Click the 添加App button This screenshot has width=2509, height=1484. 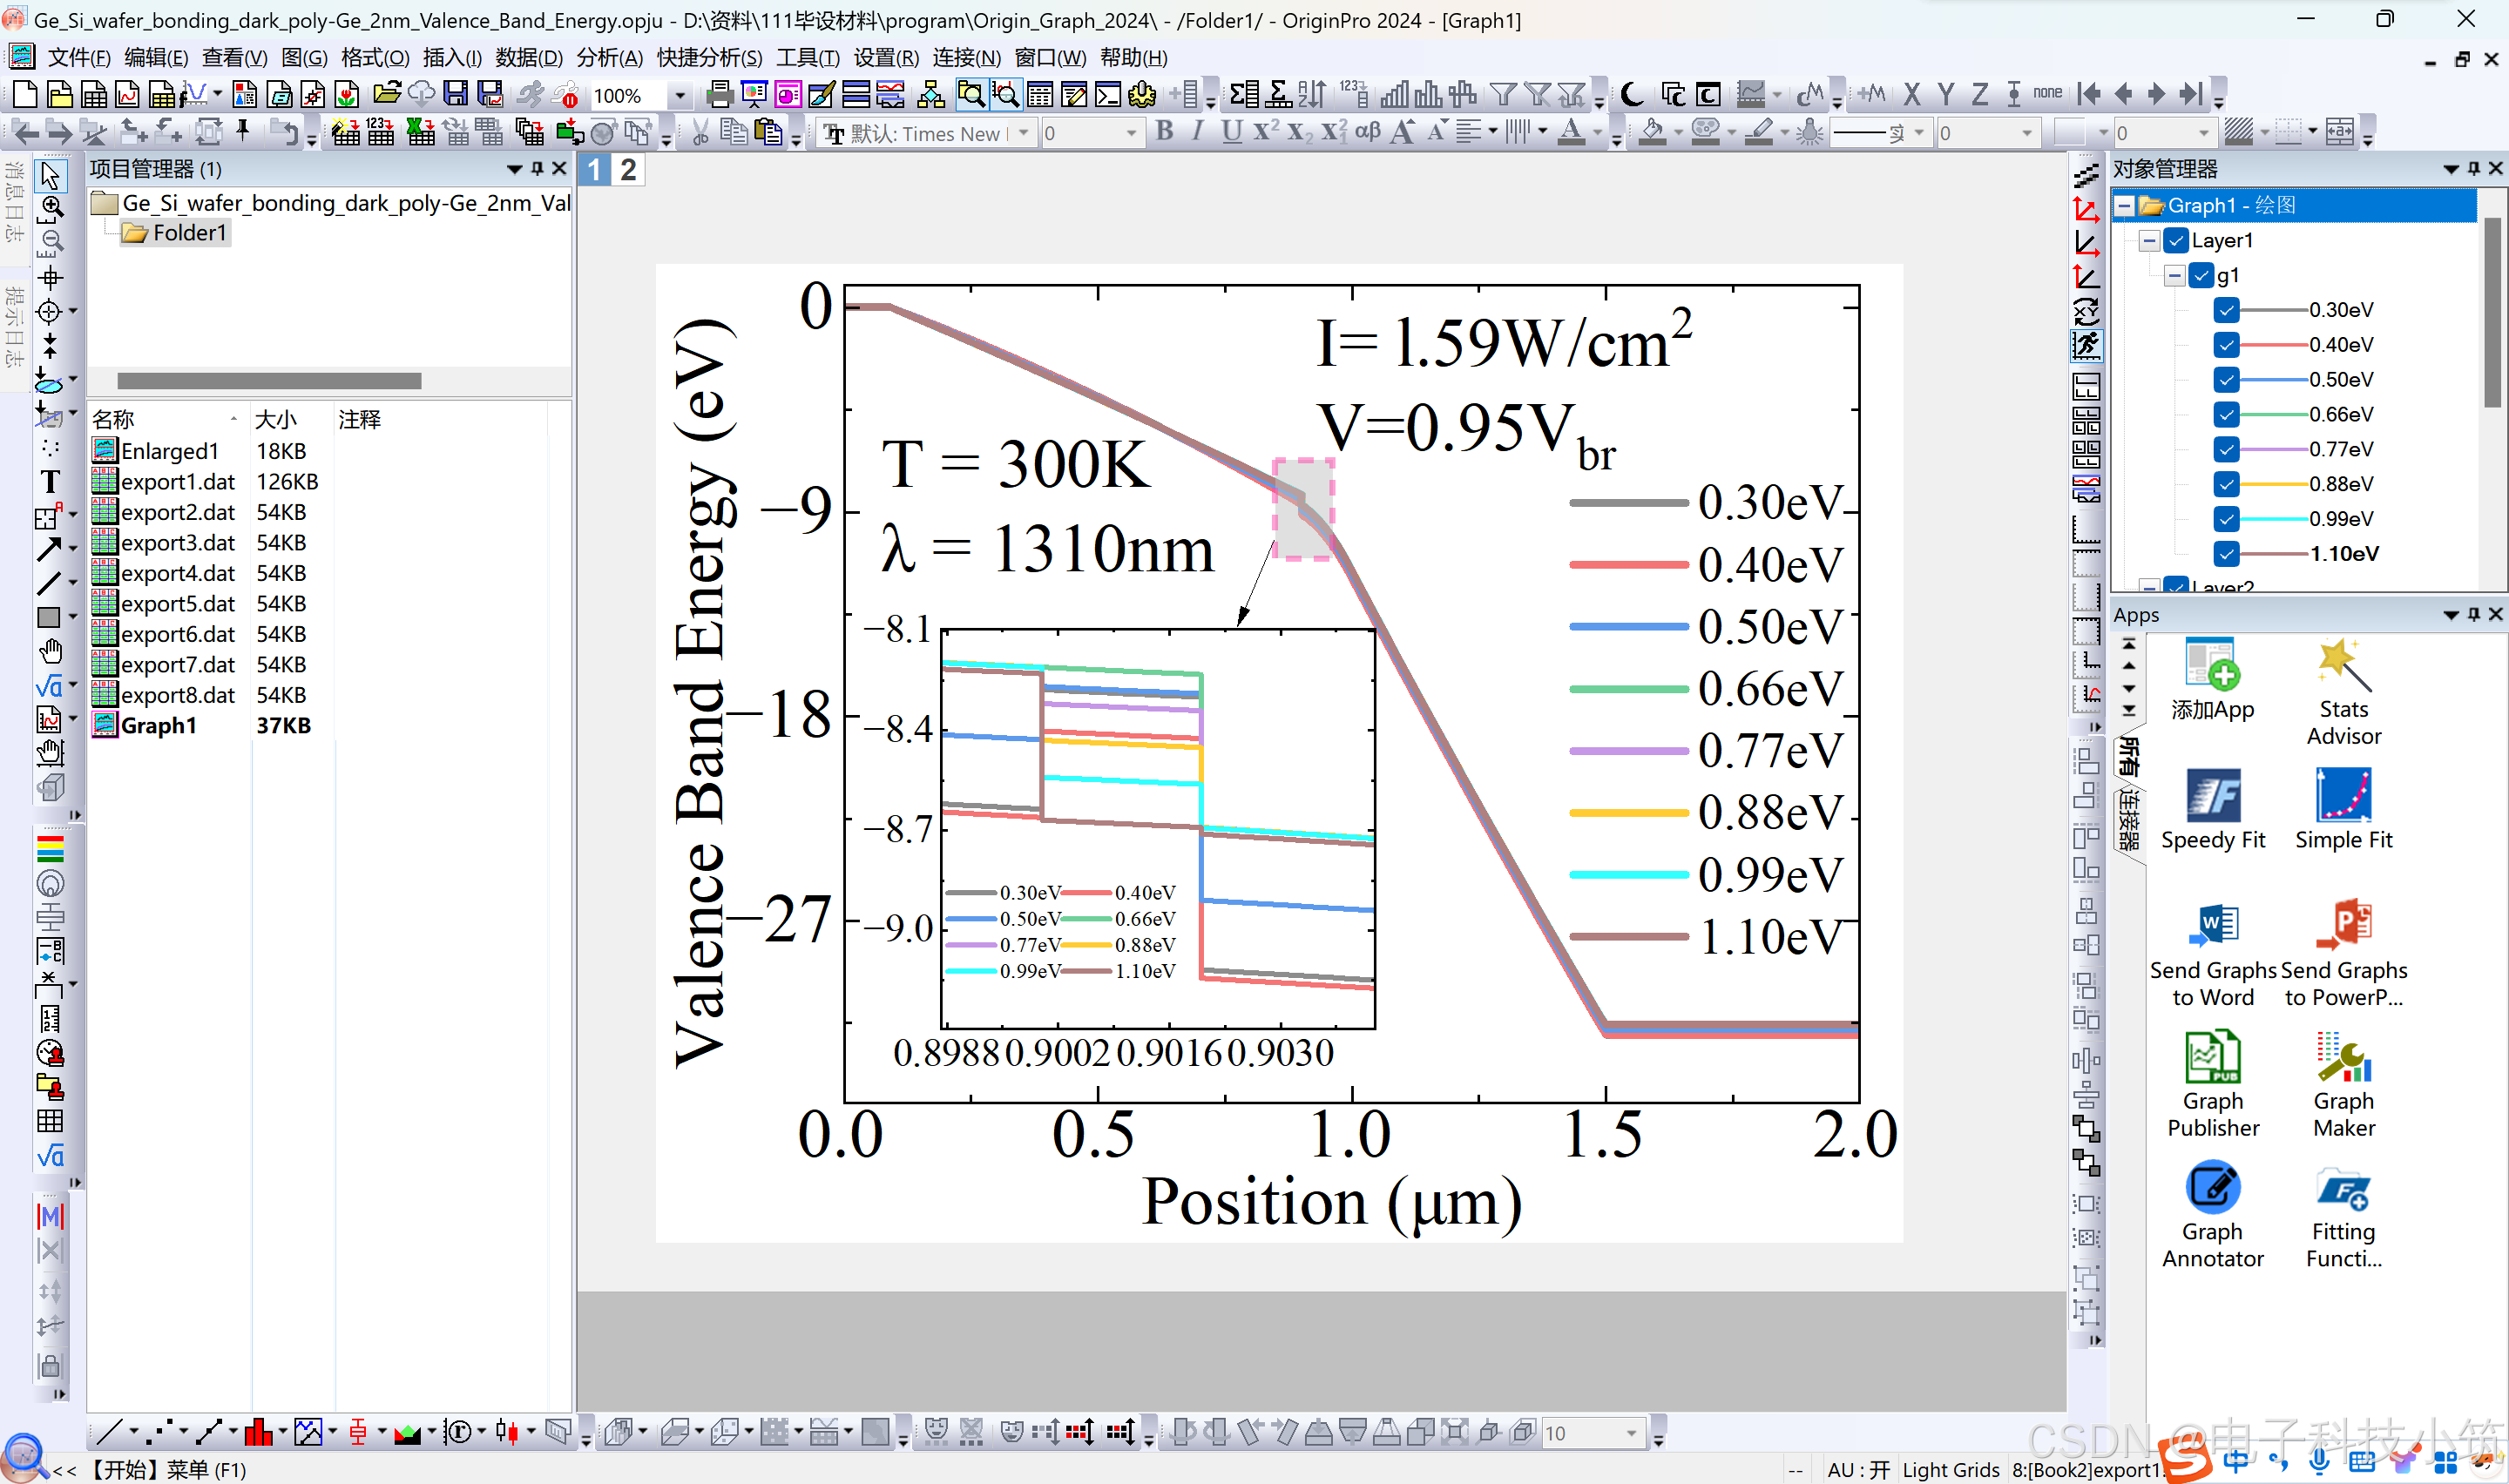tap(2212, 679)
